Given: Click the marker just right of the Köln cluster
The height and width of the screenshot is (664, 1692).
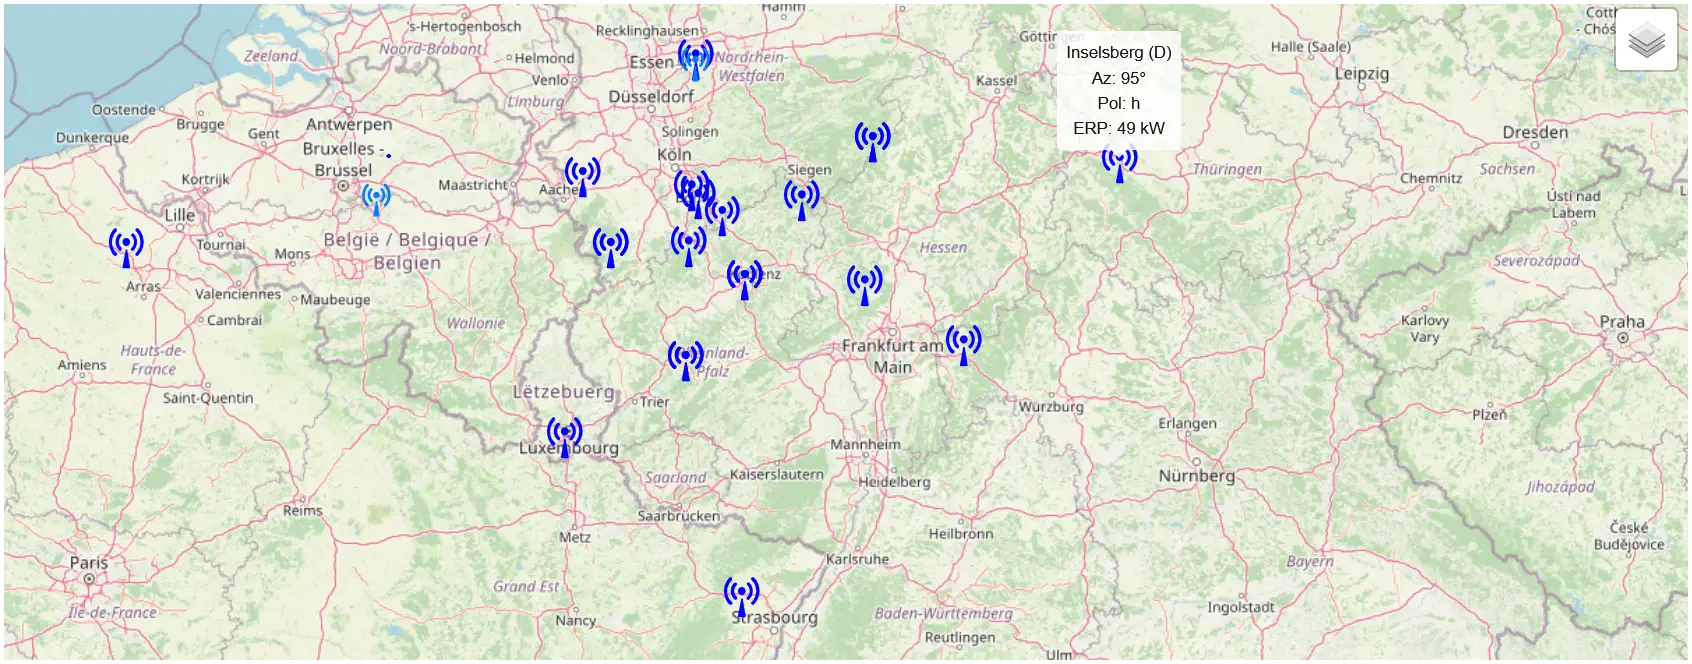Looking at the screenshot, I should pyautogui.click(x=722, y=214).
